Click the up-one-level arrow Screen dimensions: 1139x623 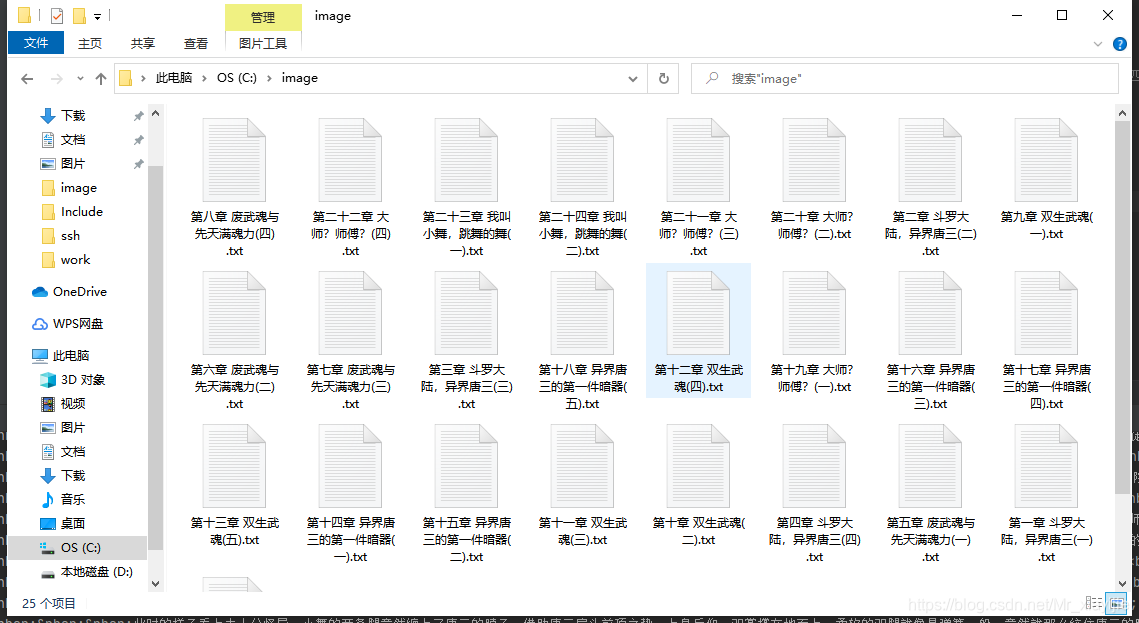pyautogui.click(x=101, y=78)
